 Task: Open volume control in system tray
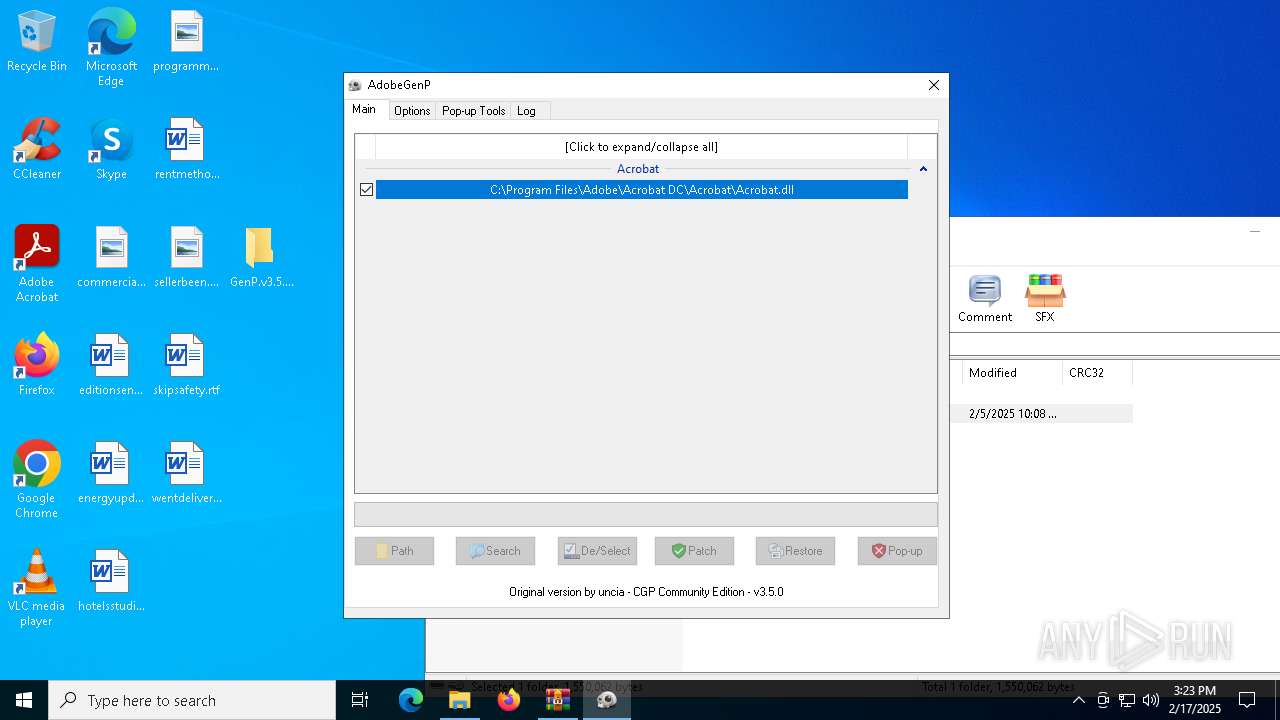tap(1151, 700)
